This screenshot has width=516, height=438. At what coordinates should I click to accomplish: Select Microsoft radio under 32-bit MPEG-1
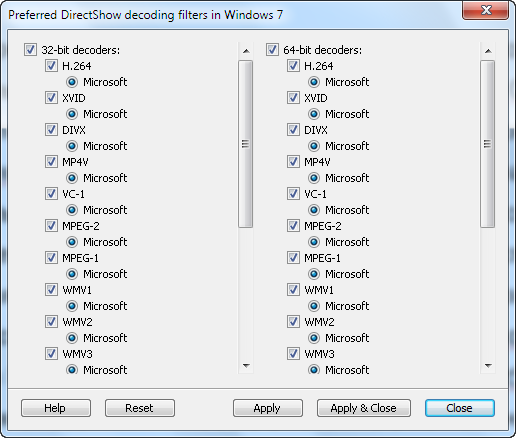click(x=72, y=274)
